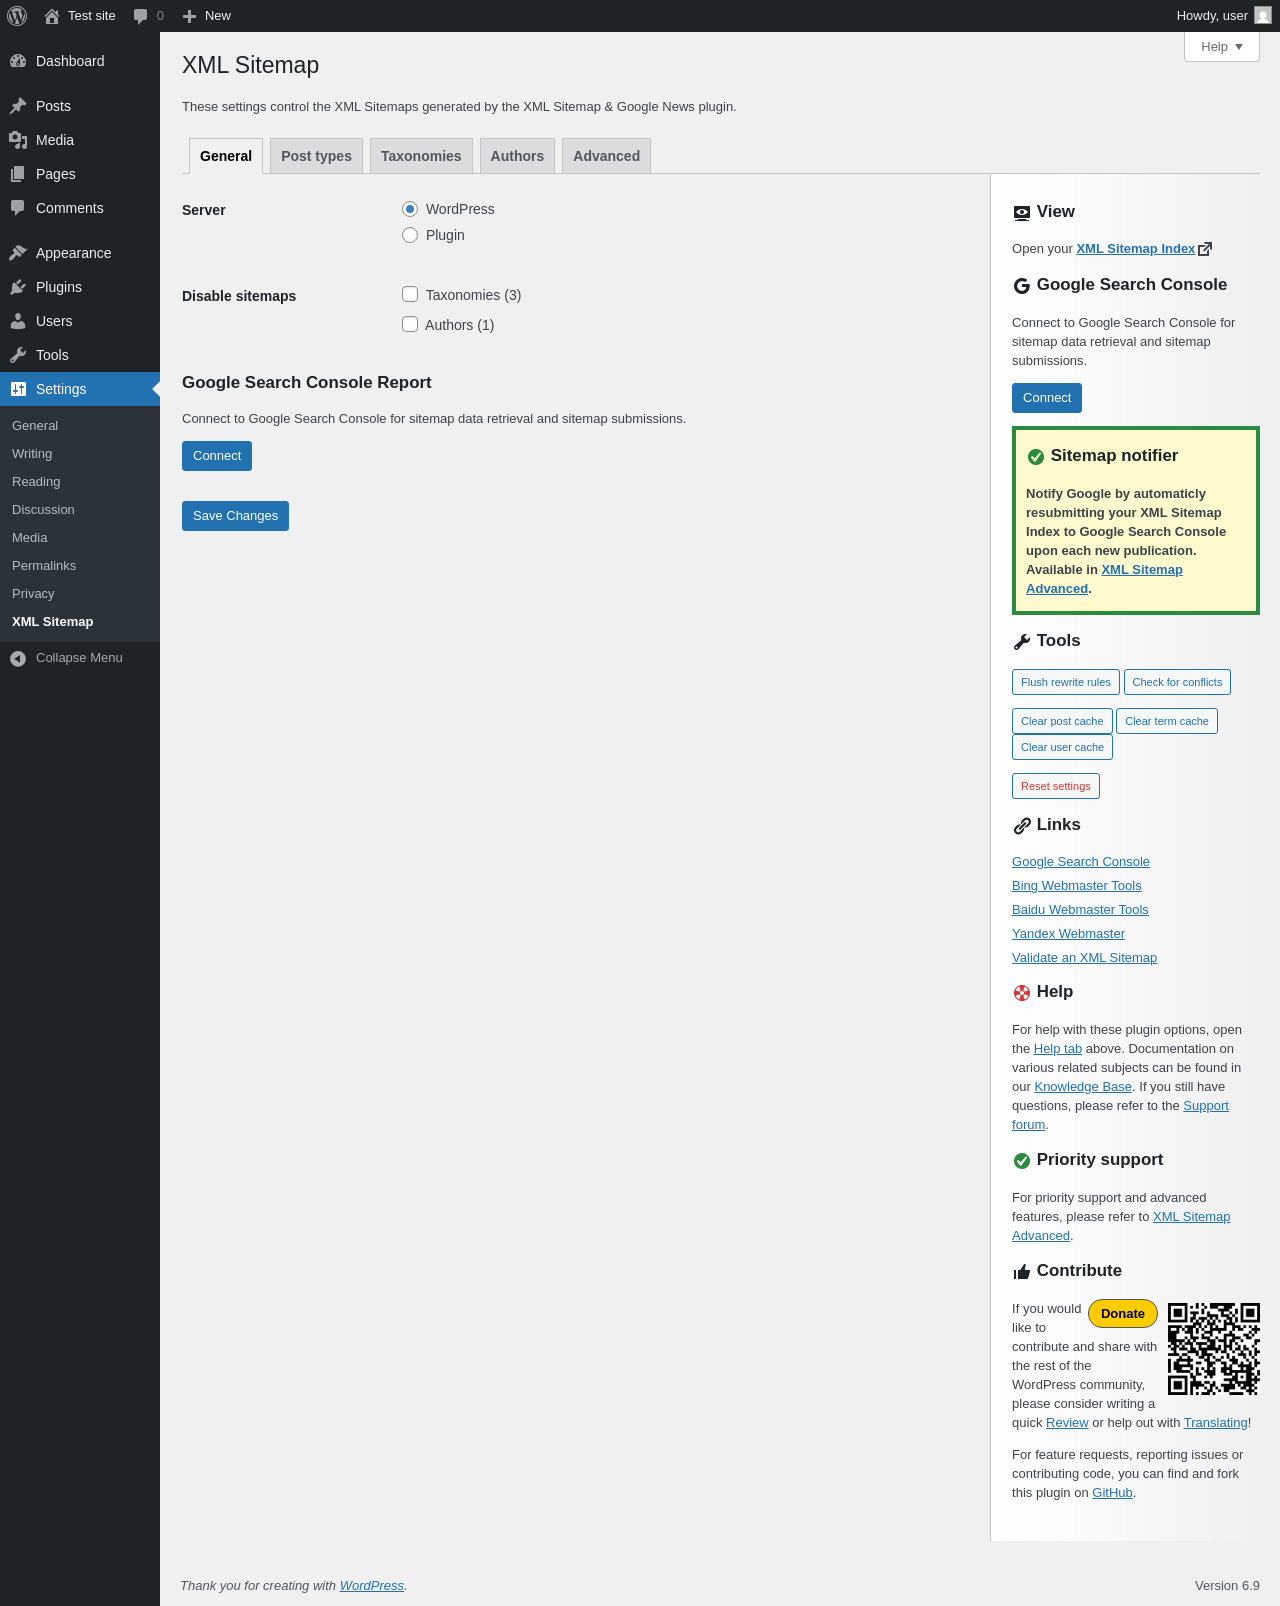The height and width of the screenshot is (1606, 1280).
Task: Click the user avatar in the admin bar
Action: tap(1263, 15)
